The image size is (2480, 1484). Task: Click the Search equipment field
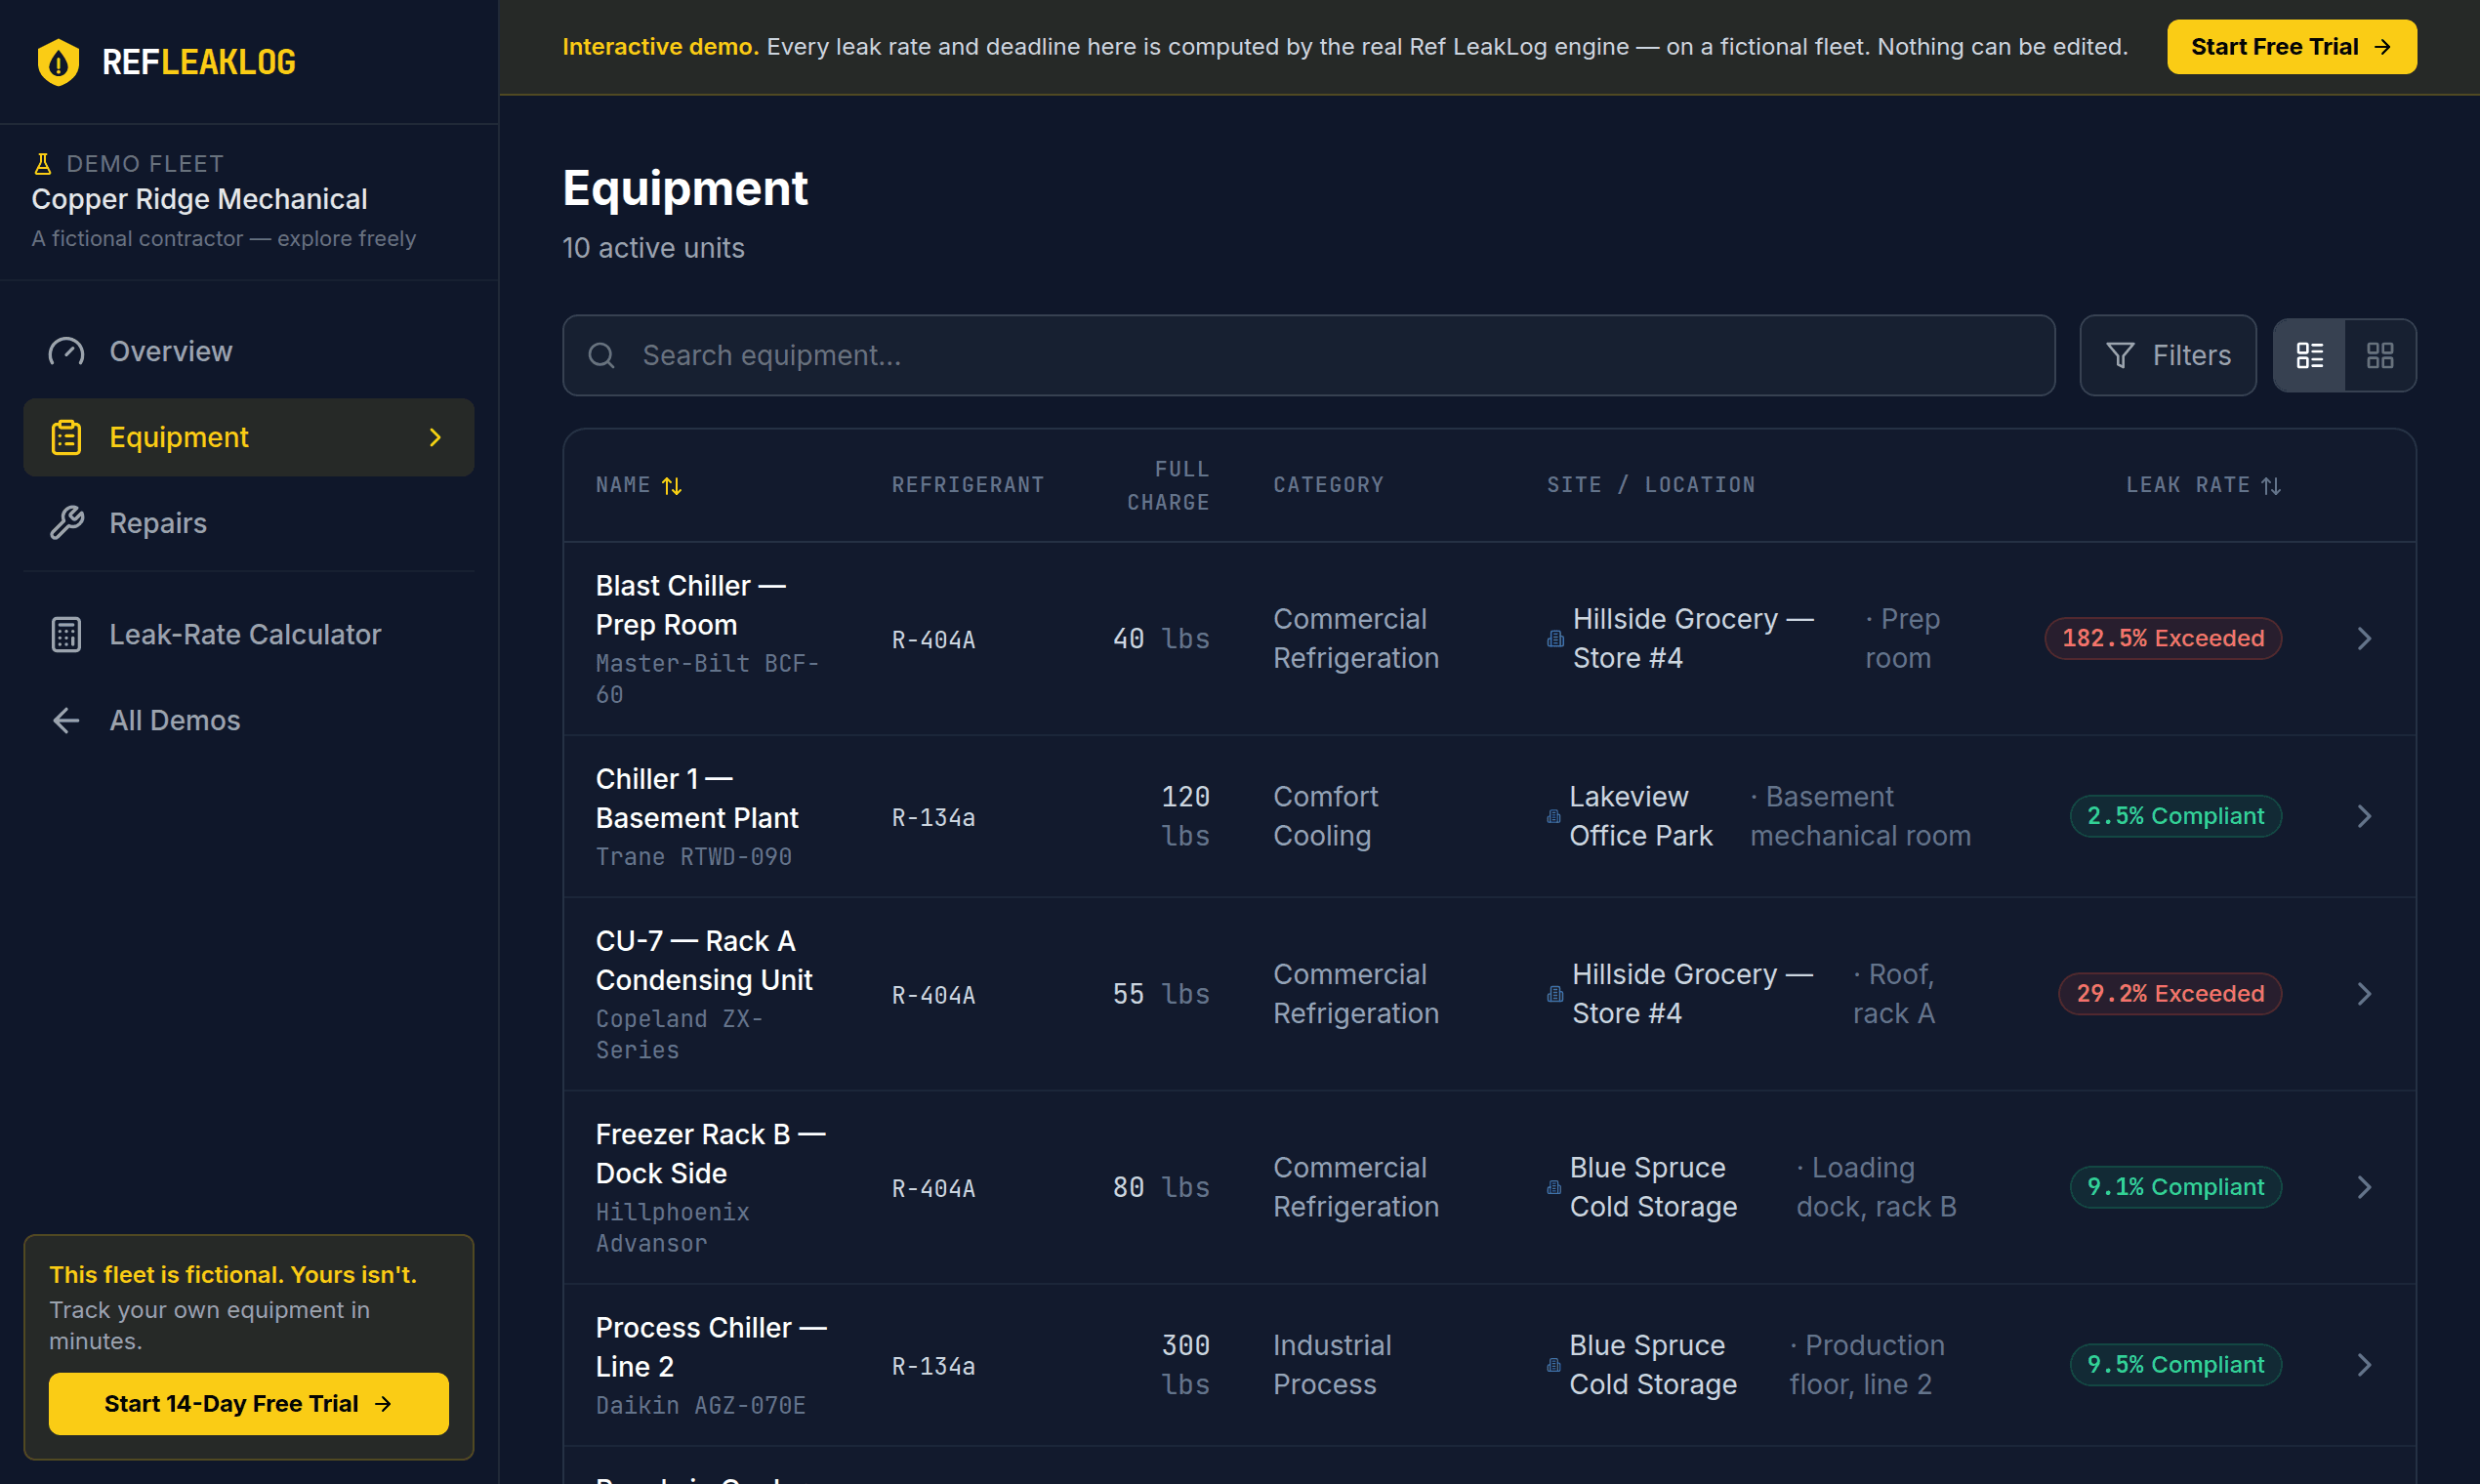point(1309,356)
